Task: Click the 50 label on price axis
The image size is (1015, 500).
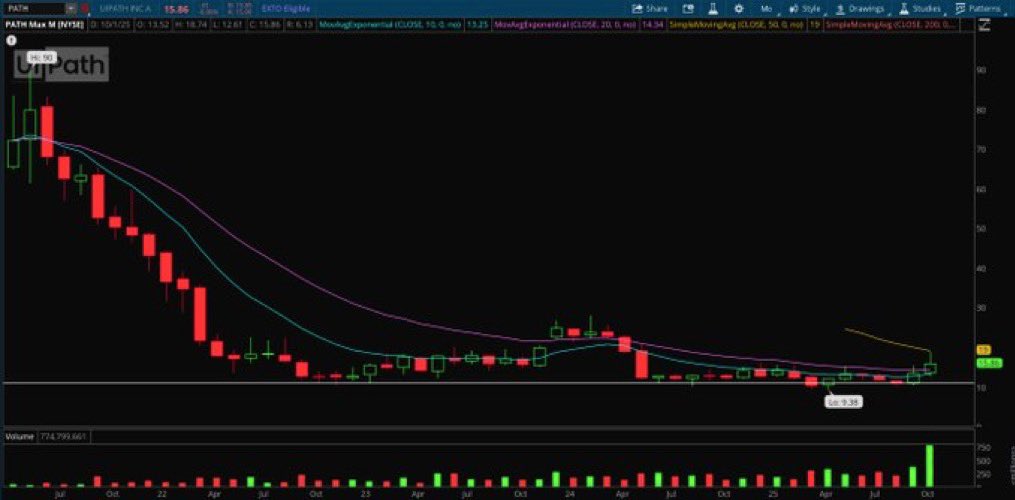Action: (983, 229)
